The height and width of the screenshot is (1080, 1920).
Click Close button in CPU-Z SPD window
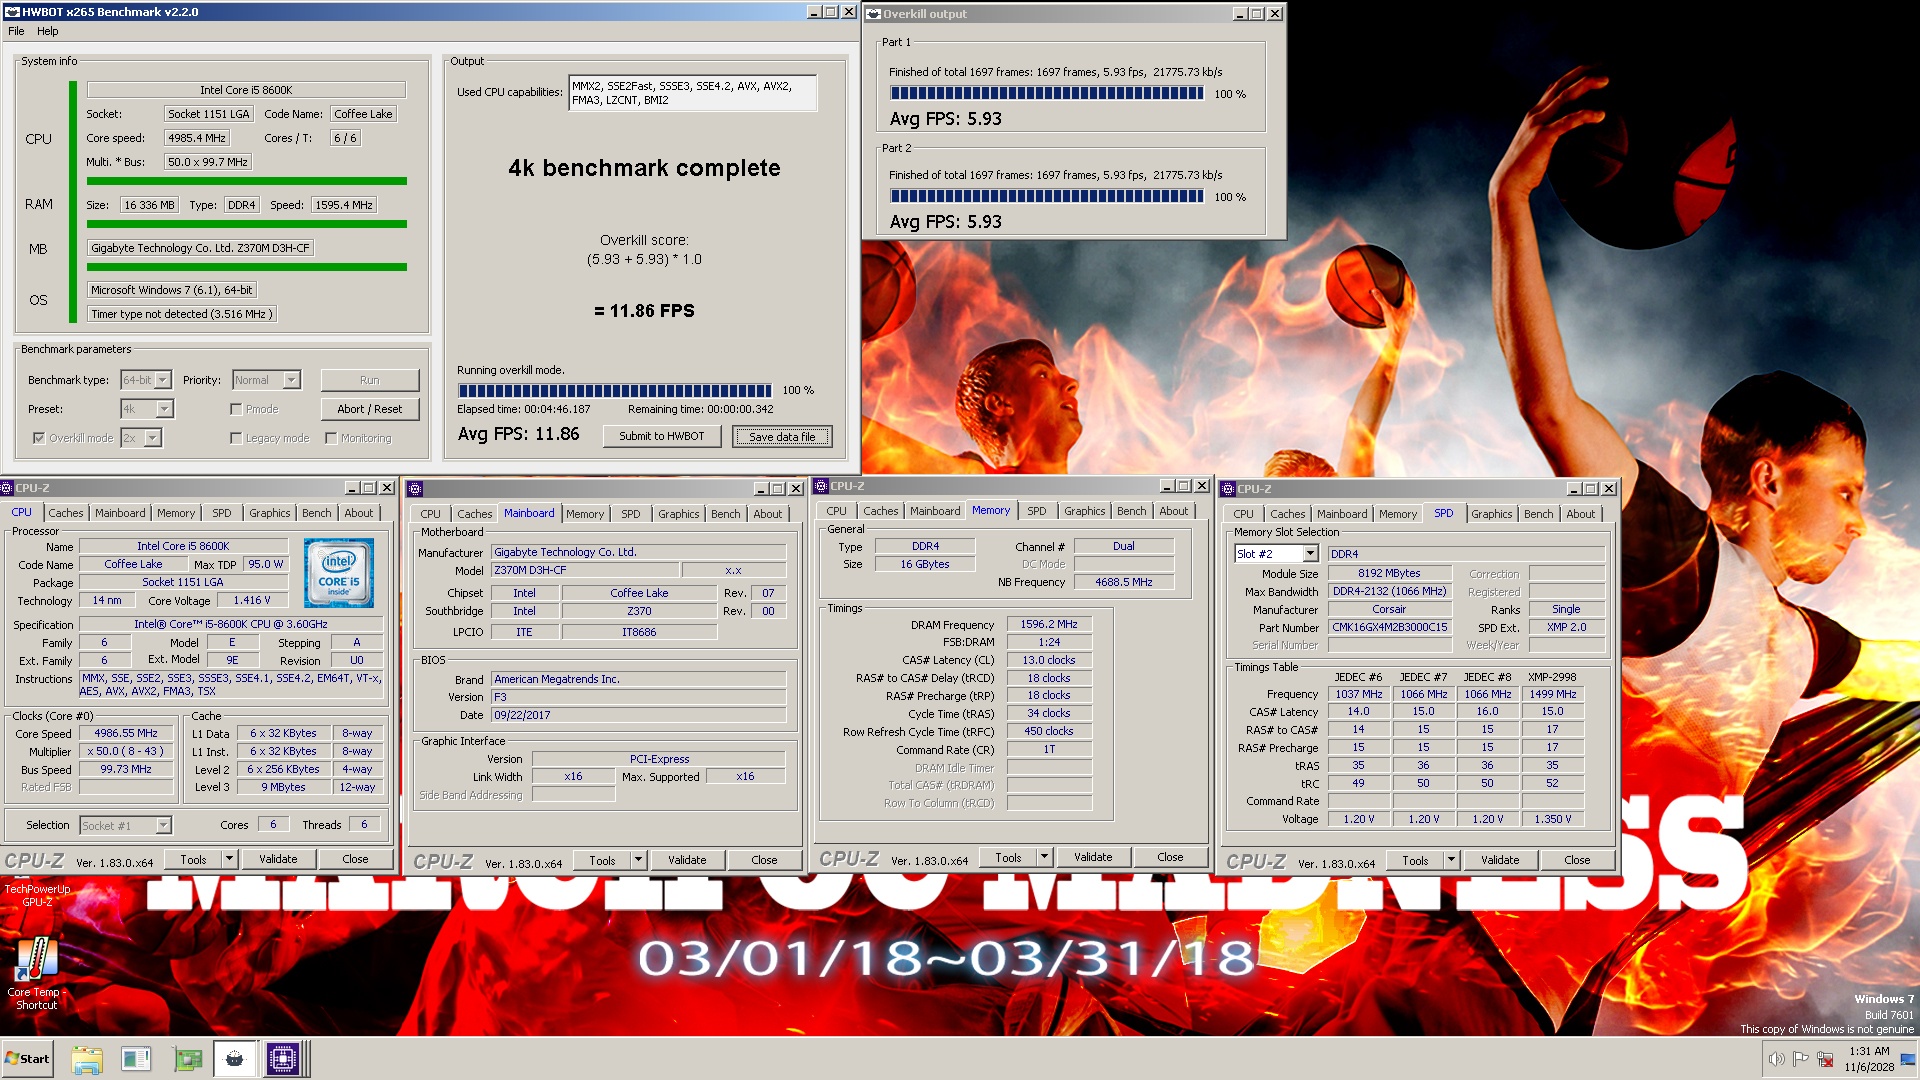pos(1577,860)
